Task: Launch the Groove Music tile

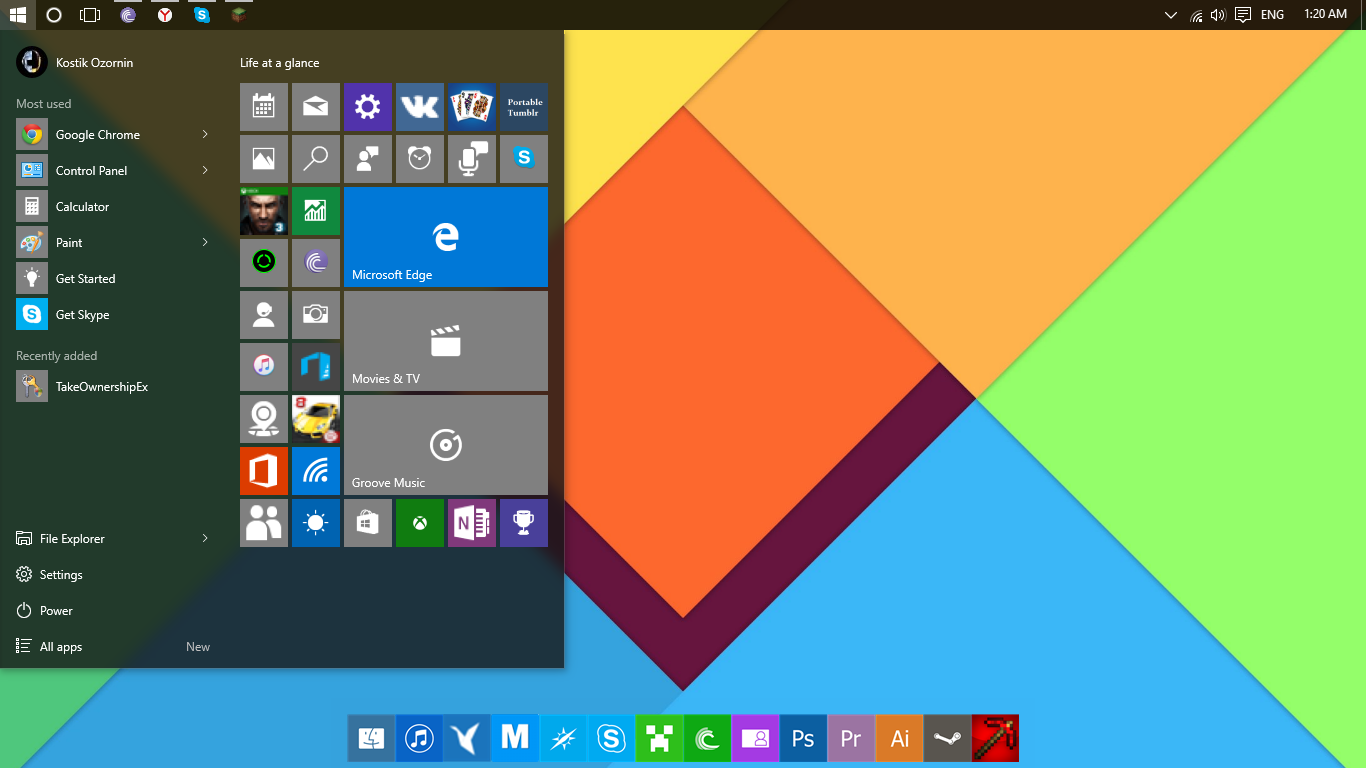Action: pyautogui.click(x=446, y=445)
